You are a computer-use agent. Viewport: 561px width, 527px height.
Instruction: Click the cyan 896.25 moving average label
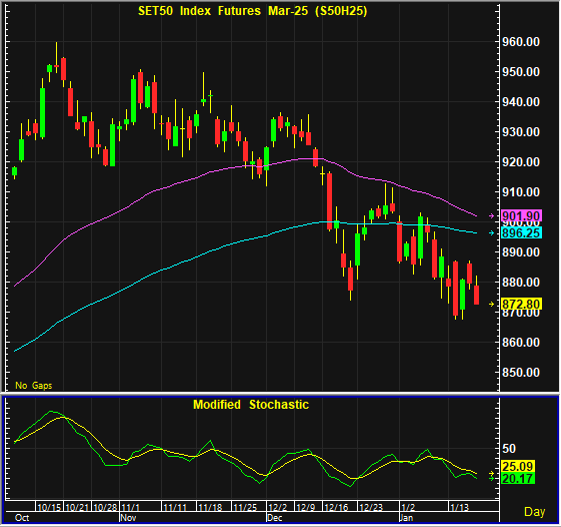521,233
